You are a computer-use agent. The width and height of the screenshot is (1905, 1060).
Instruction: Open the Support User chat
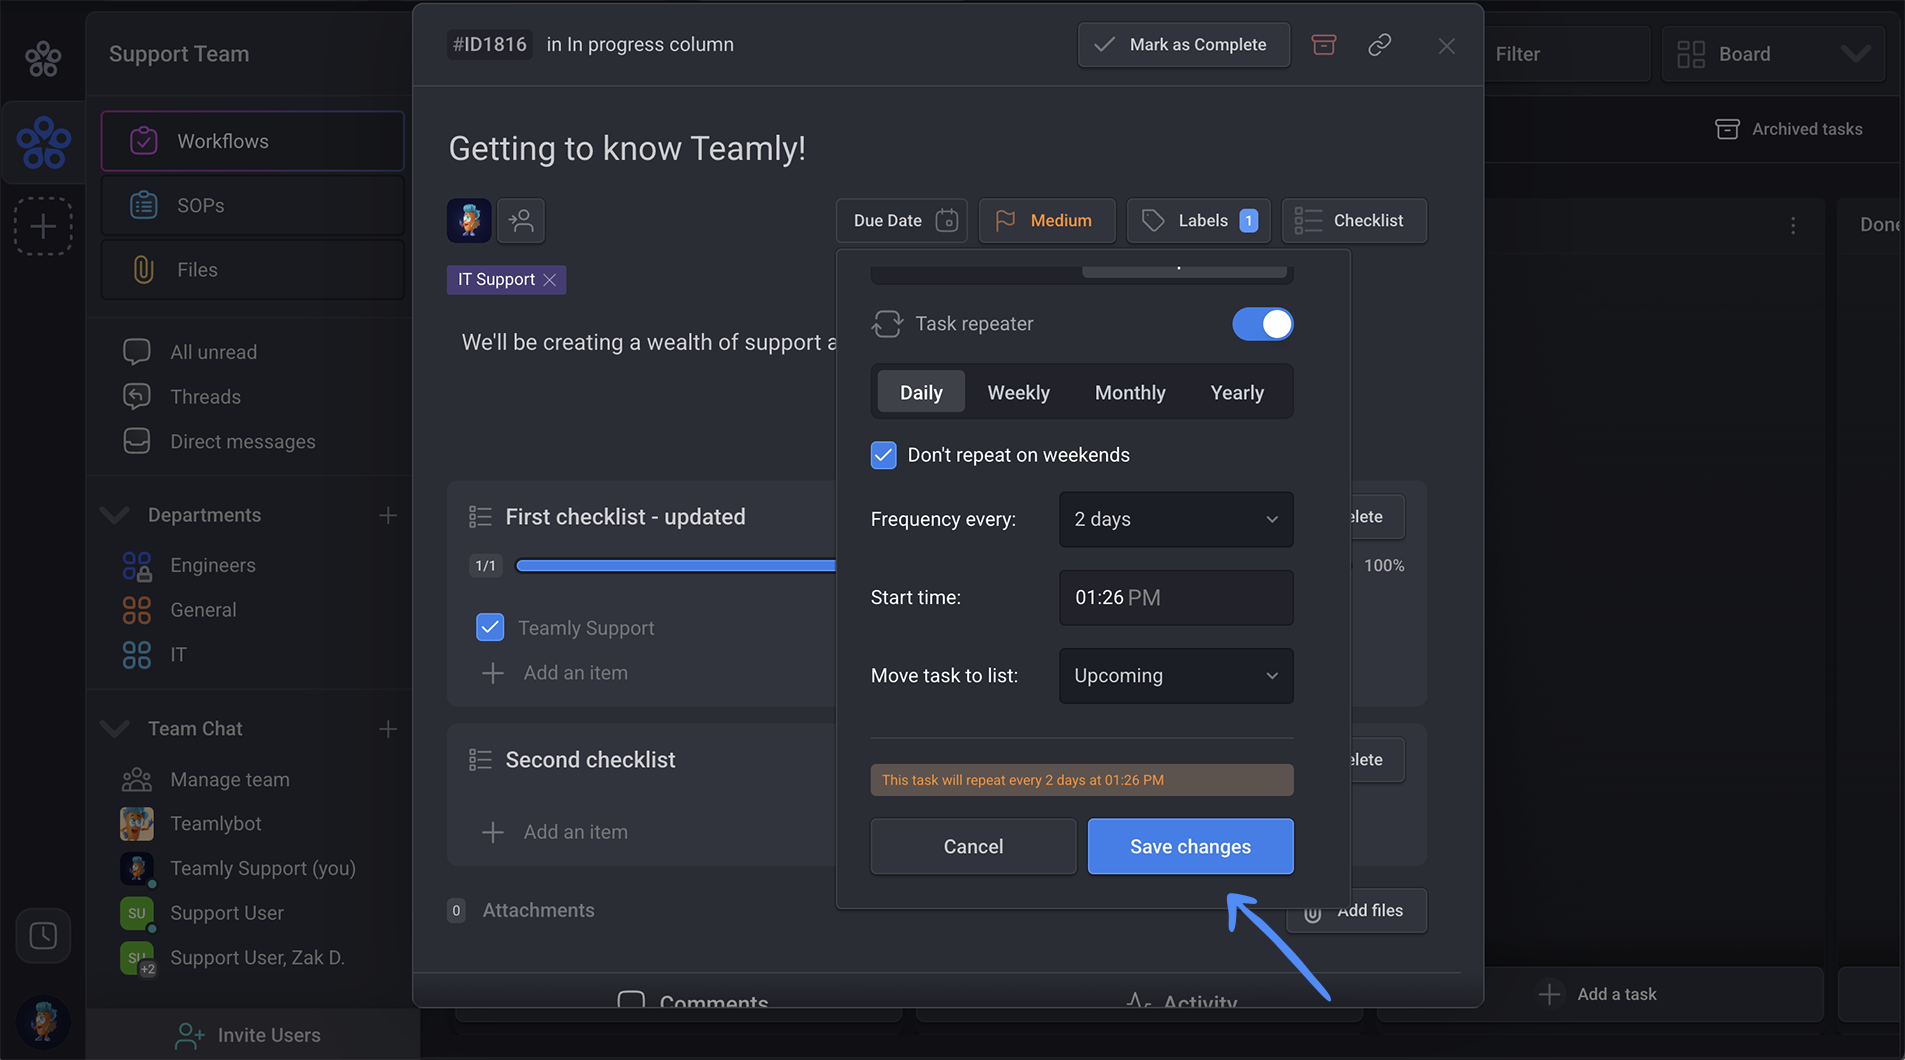coord(226,913)
